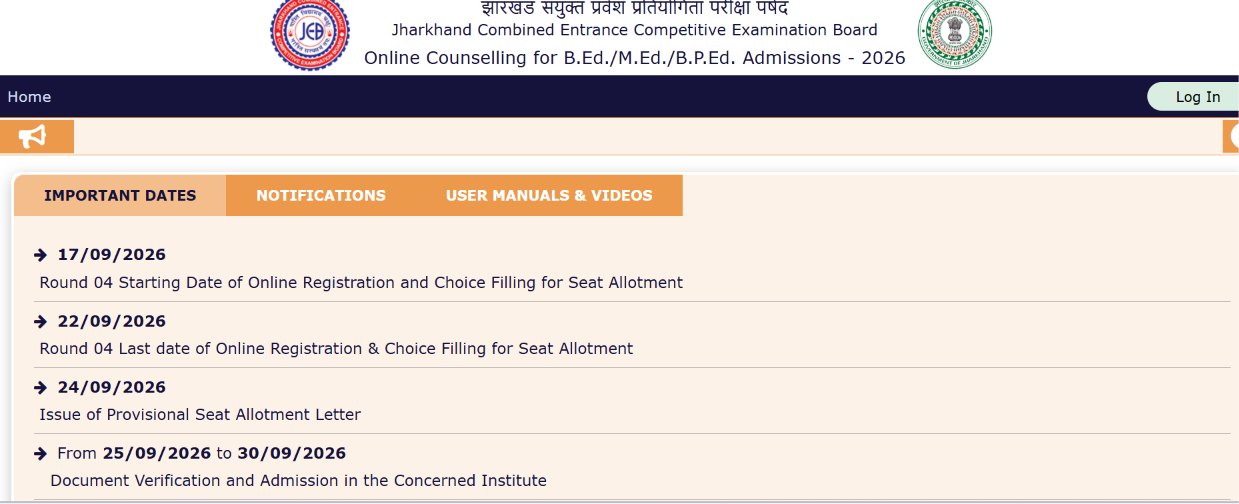
Task: Open the User Manuals & Videos tab
Action: pos(549,195)
